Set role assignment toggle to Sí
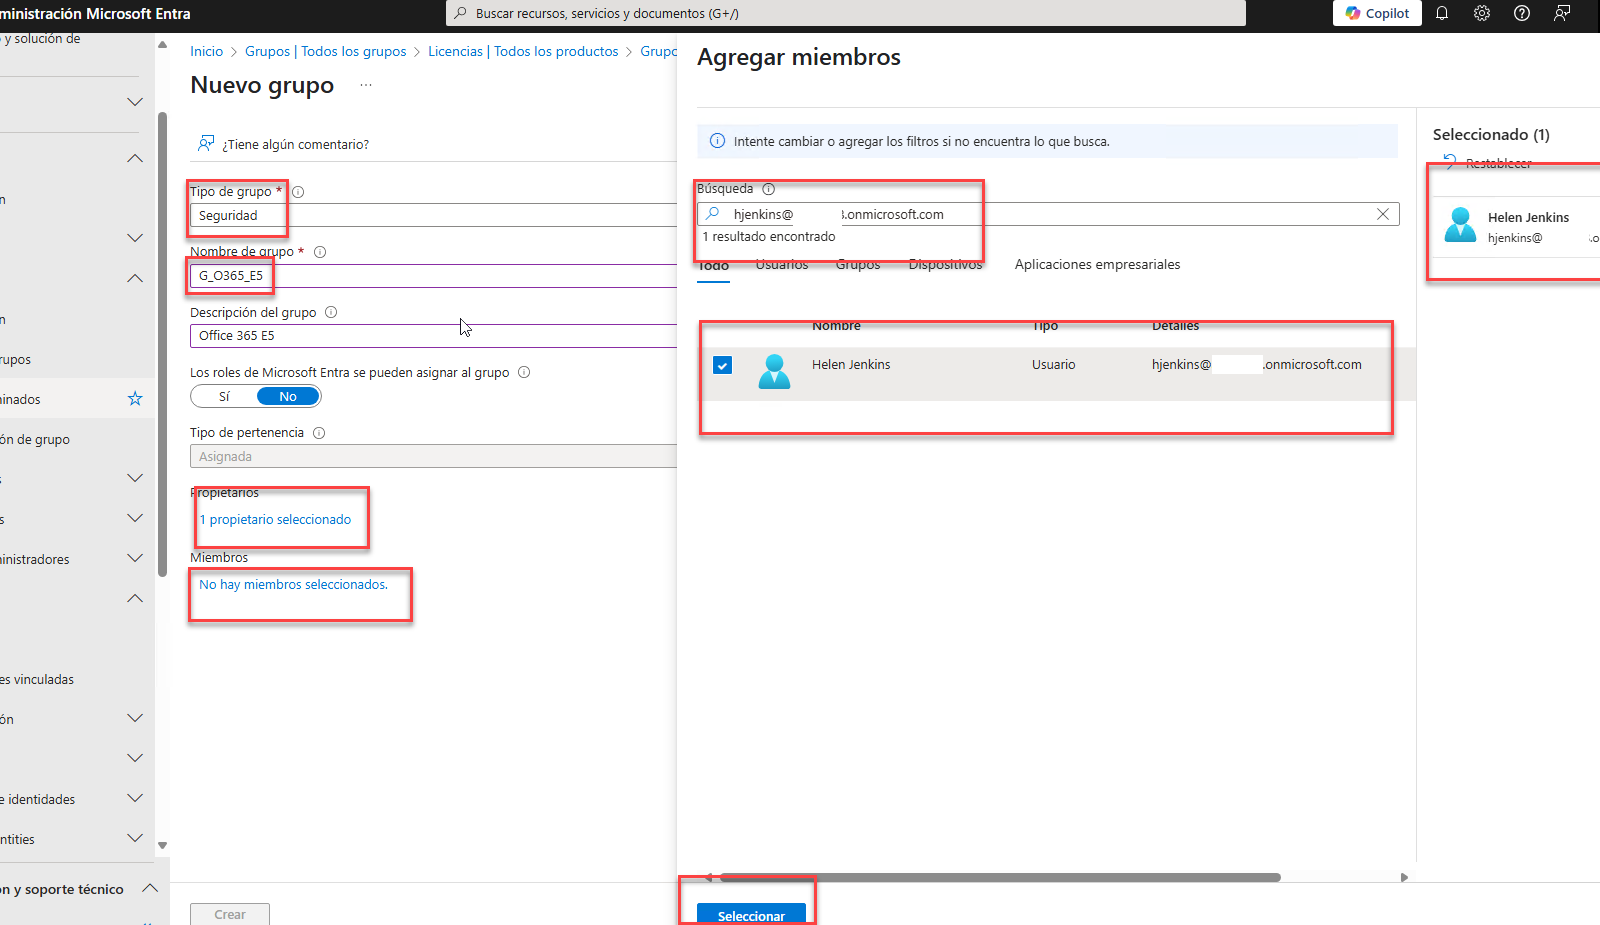Screen dimensions: 1600x925 click(x=225, y=397)
